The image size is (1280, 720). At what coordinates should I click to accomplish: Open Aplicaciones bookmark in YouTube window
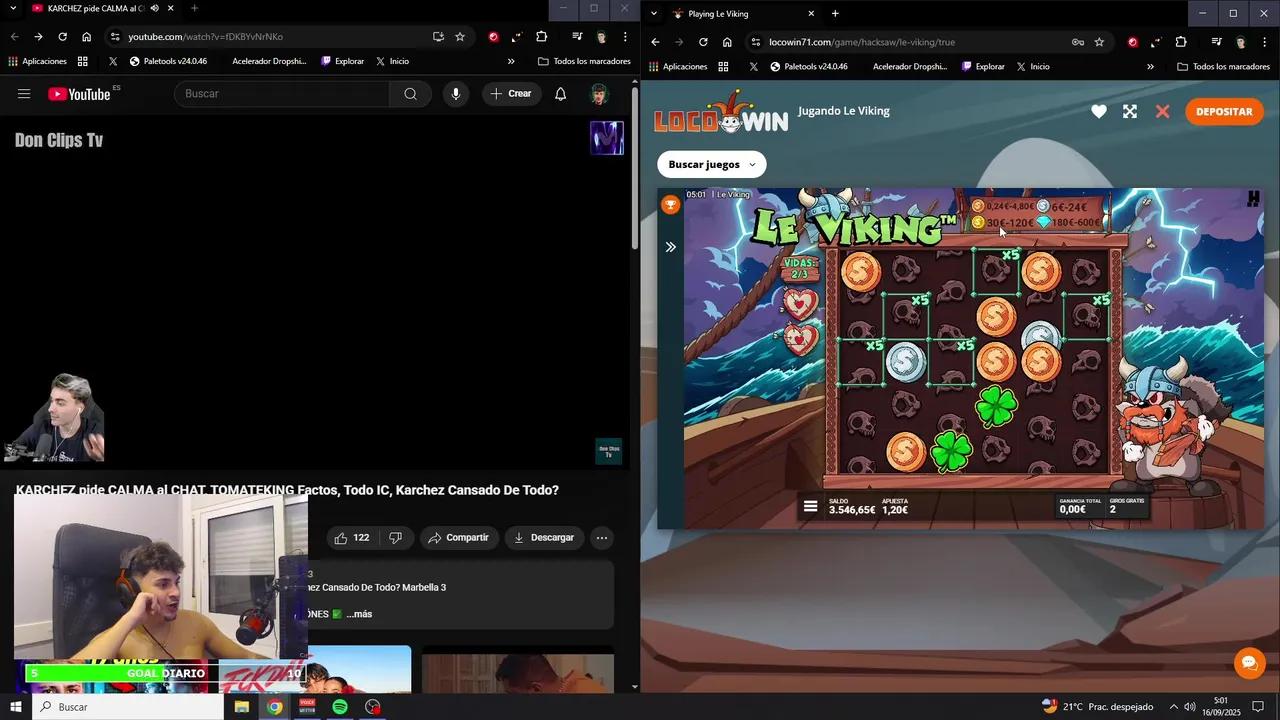(x=37, y=61)
